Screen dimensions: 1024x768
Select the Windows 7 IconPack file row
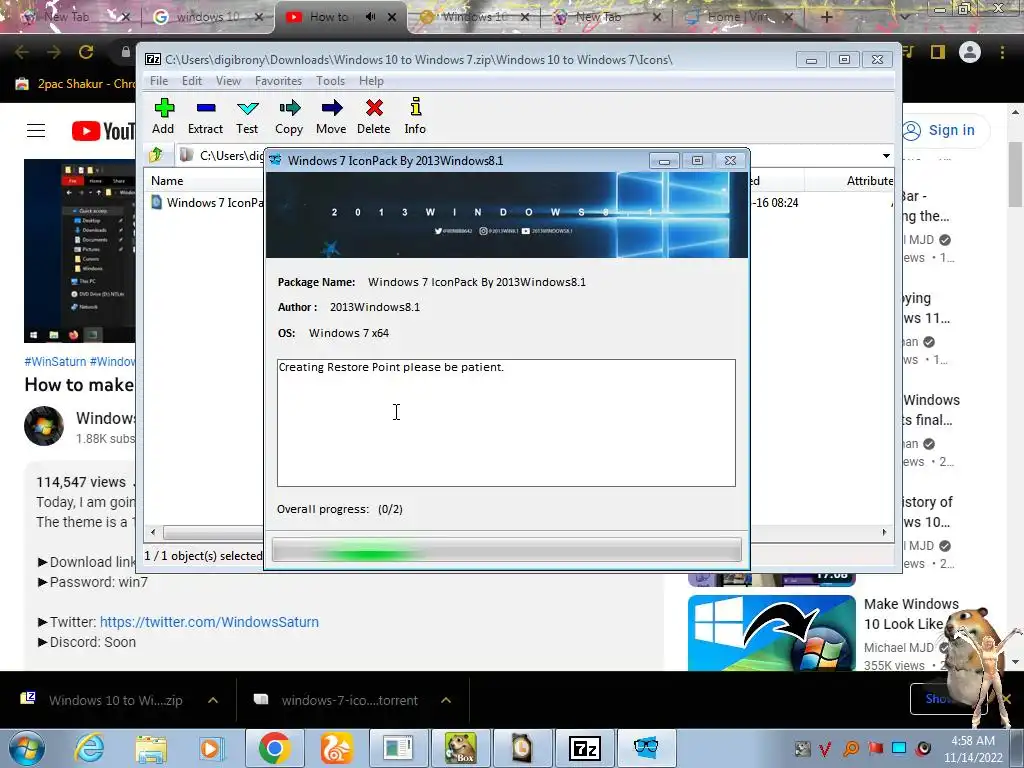(x=206, y=202)
